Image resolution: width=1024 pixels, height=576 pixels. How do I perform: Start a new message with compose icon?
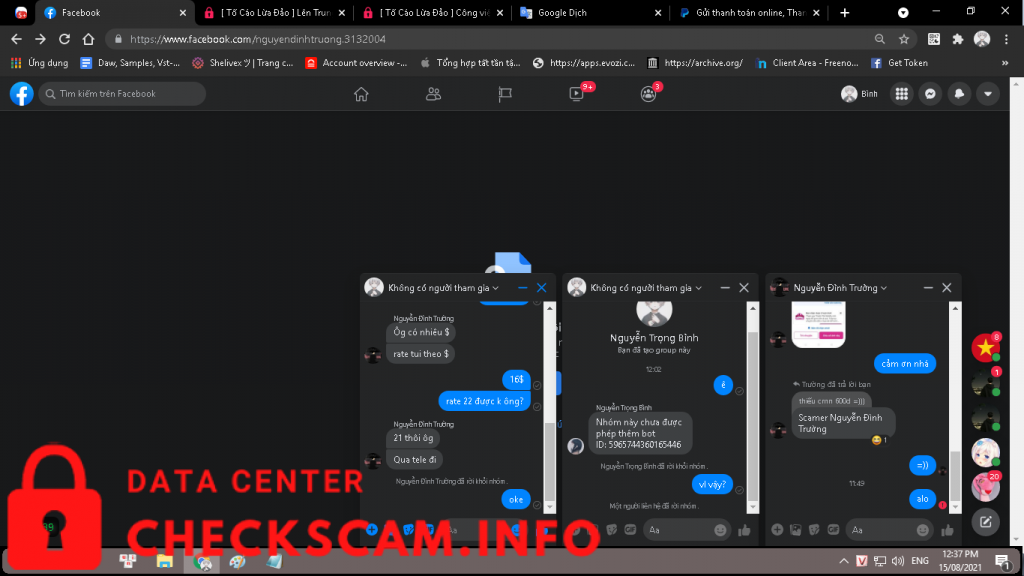[x=985, y=521]
